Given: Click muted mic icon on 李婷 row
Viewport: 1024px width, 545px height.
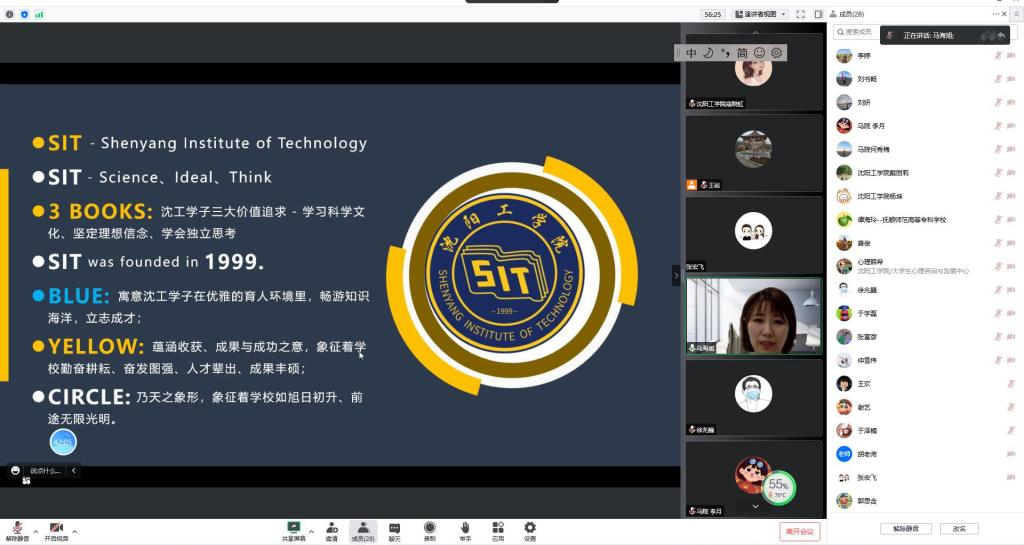Looking at the screenshot, I should 998,55.
